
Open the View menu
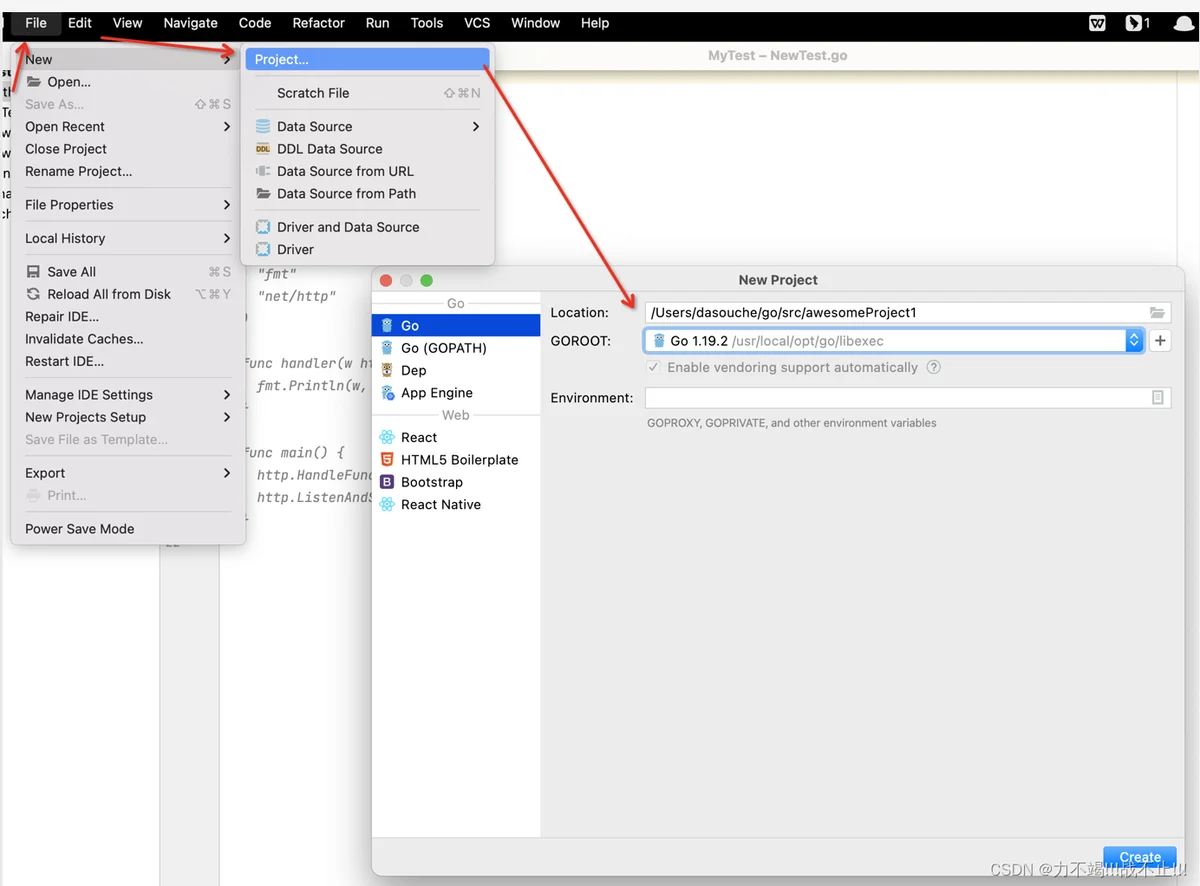(127, 23)
